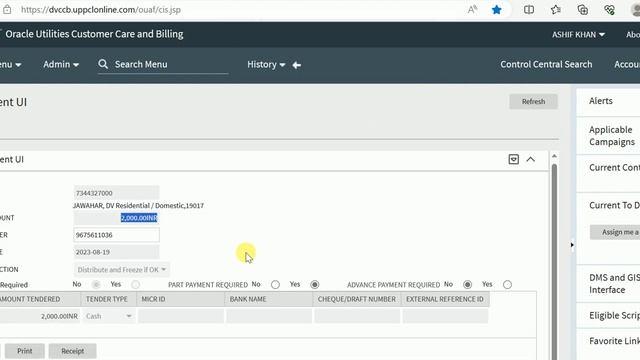Collapse the panel with the chevron-up icon
The image size is (640, 360).
(x=531, y=159)
